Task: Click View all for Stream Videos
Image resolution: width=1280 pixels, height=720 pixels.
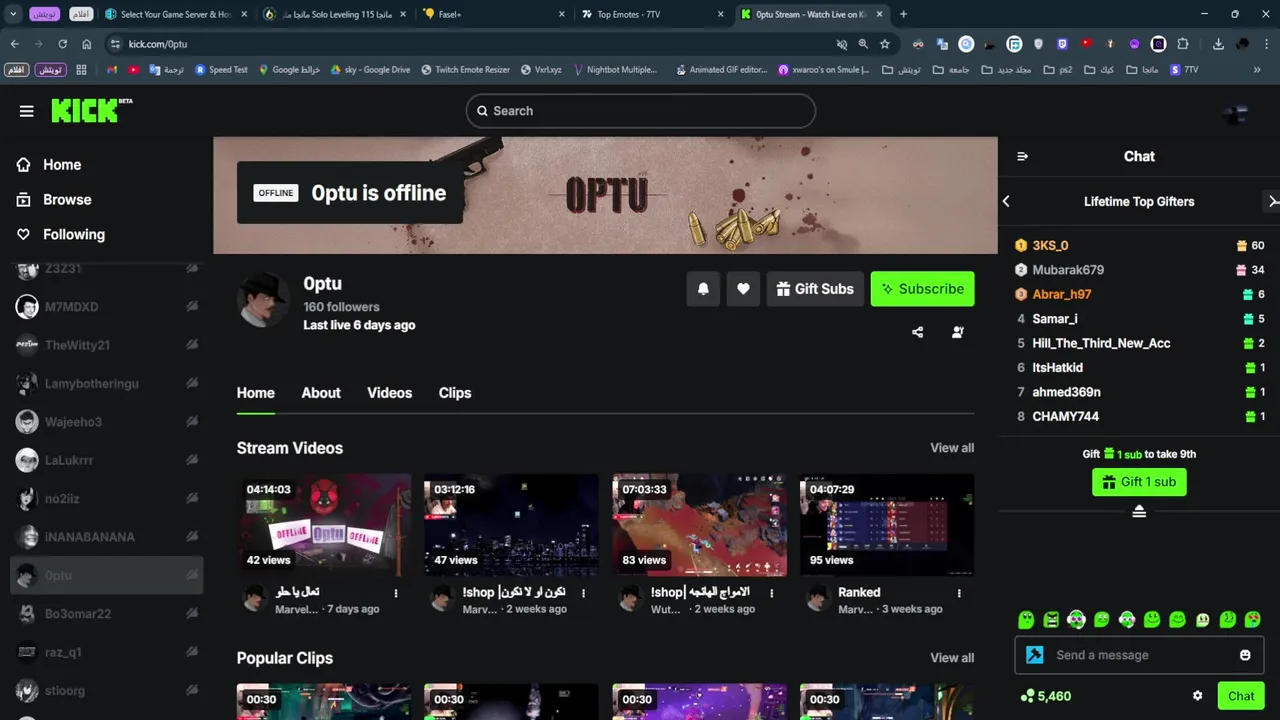Action: 952,448
